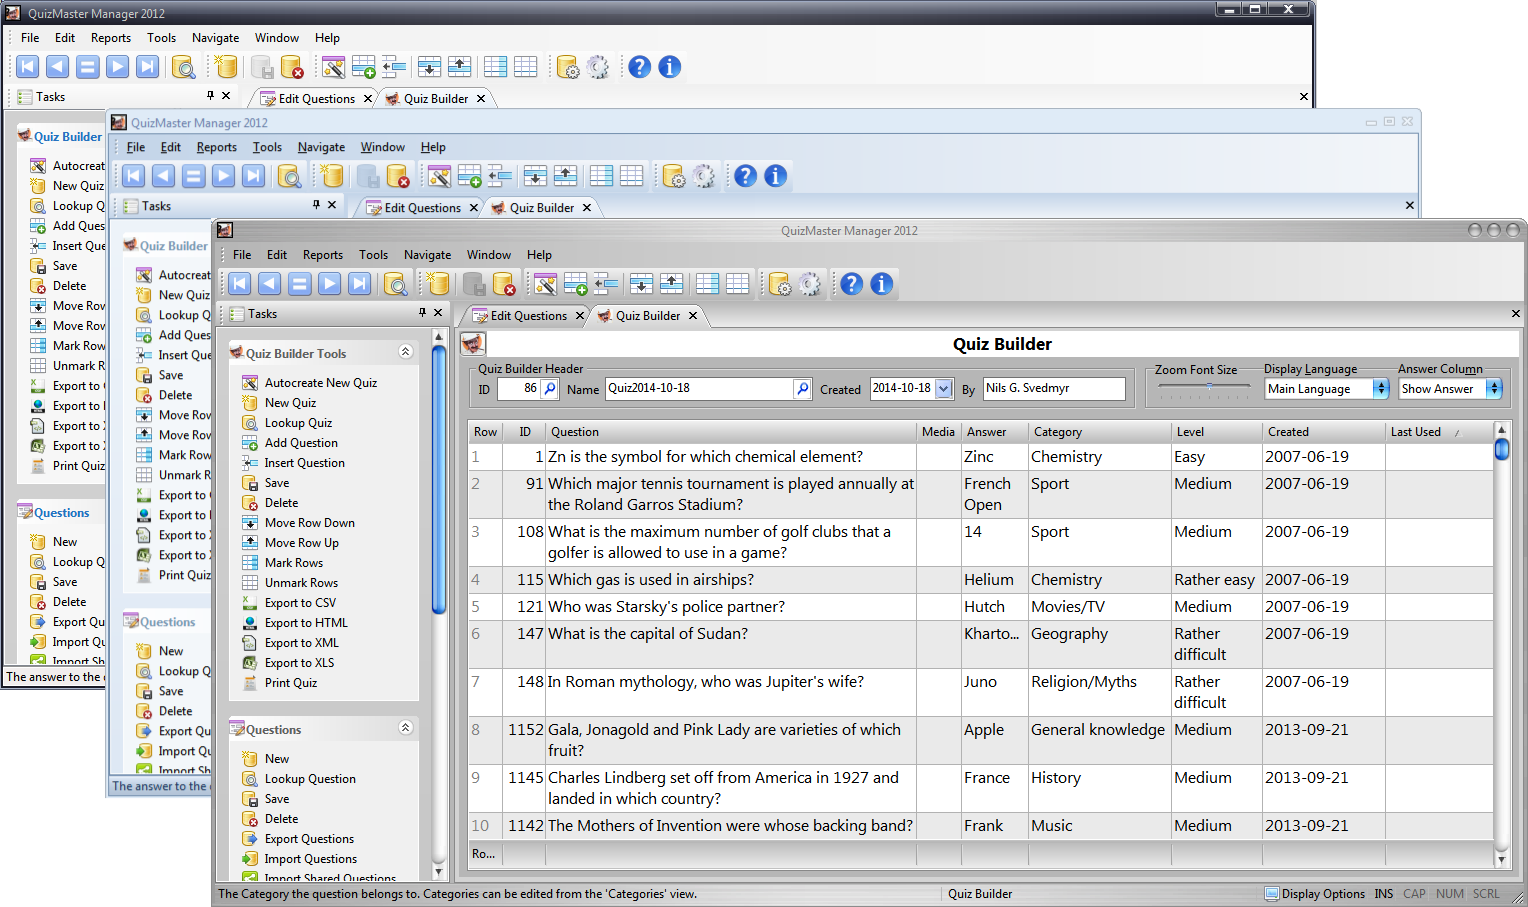Click the blue help icon in back window
1528x907 pixels.
tap(640, 67)
